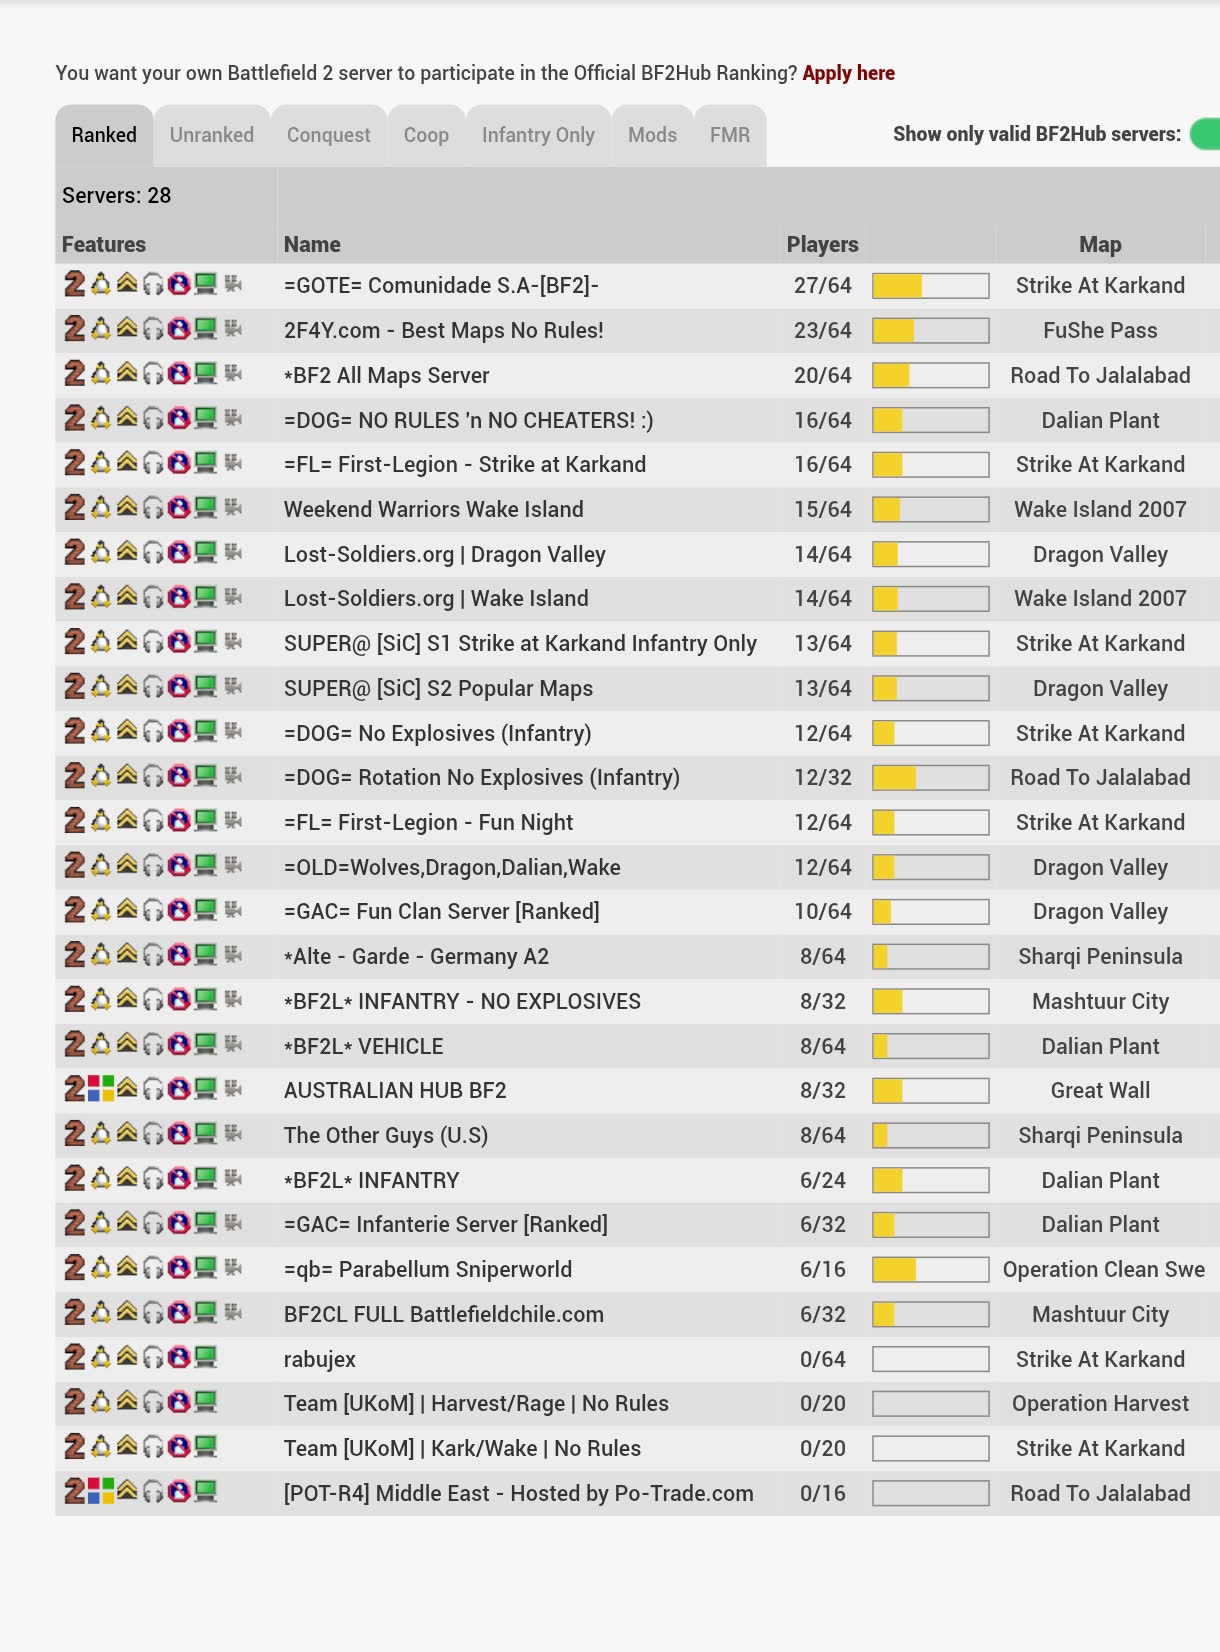Toggle Show only valid BF2Hub servers switch
This screenshot has height=1652, width=1220.
click(x=1206, y=134)
